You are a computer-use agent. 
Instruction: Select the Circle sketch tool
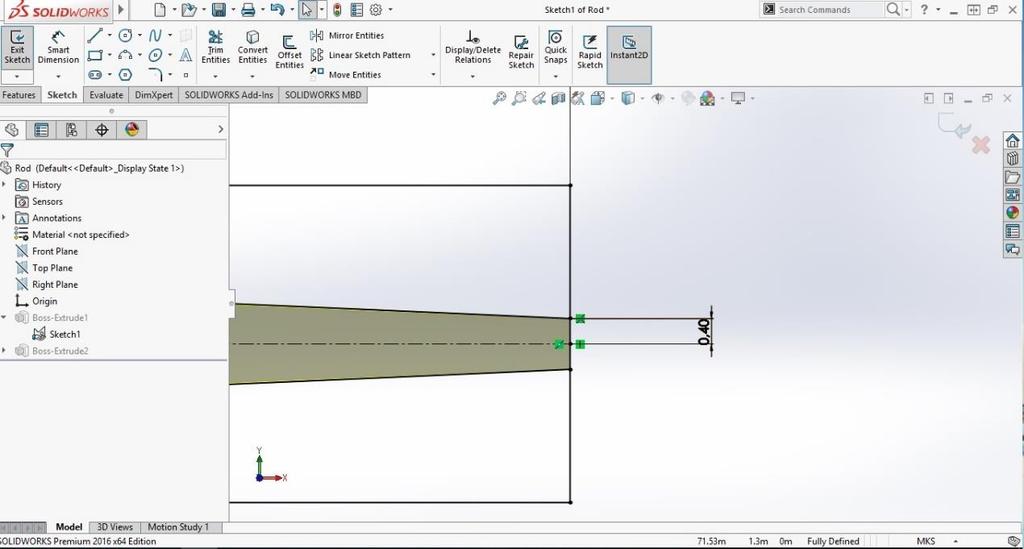tap(125, 35)
